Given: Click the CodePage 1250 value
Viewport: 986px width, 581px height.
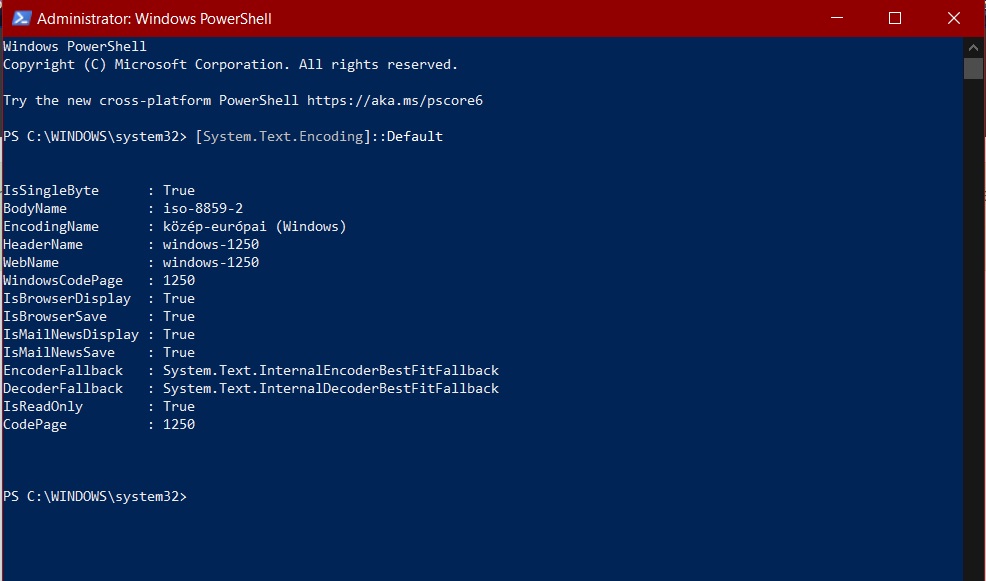Looking at the screenshot, I should (179, 424).
